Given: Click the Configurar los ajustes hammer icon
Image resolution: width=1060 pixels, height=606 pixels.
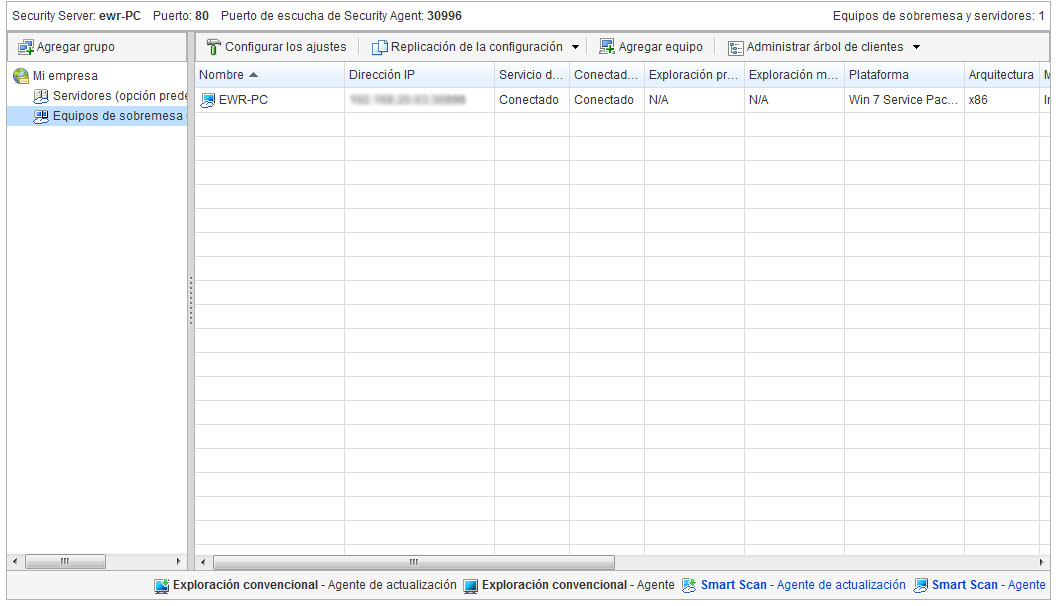Looking at the screenshot, I should coord(213,47).
